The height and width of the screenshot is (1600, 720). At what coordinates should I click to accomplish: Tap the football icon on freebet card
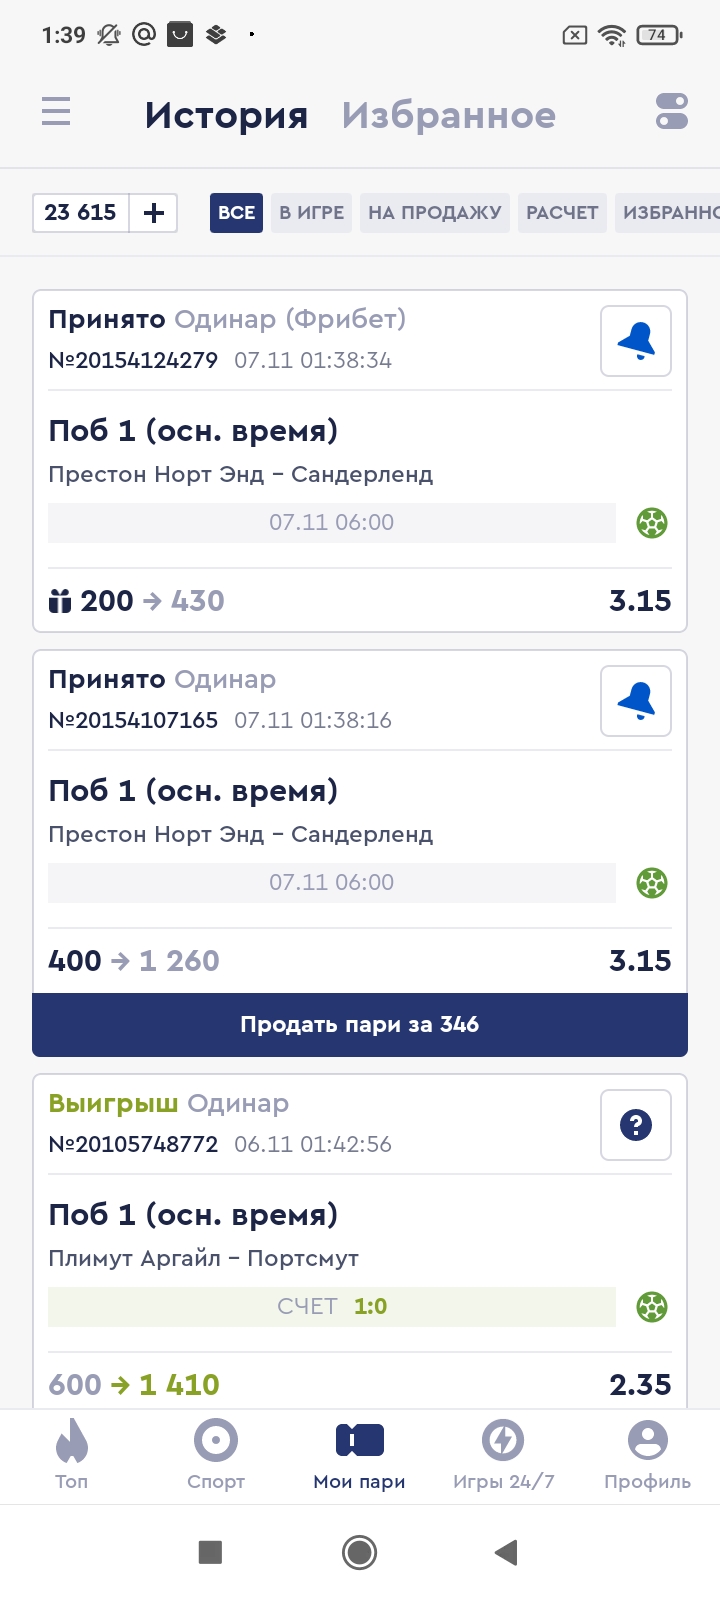click(x=652, y=523)
